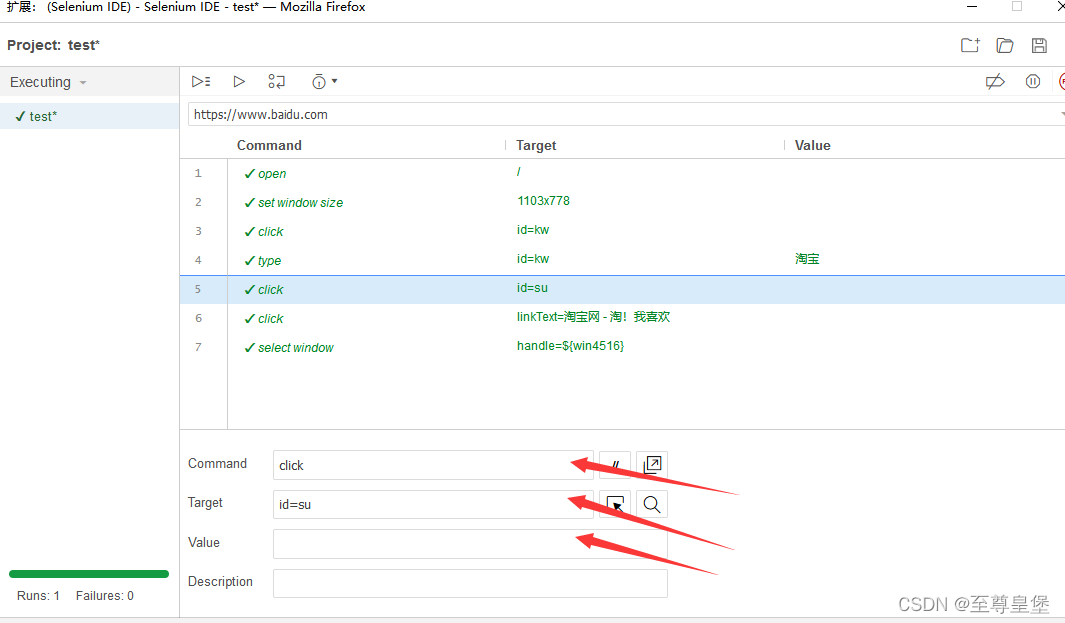The height and width of the screenshot is (623, 1065).
Task: Open project folder icon
Action: coord(1005,45)
